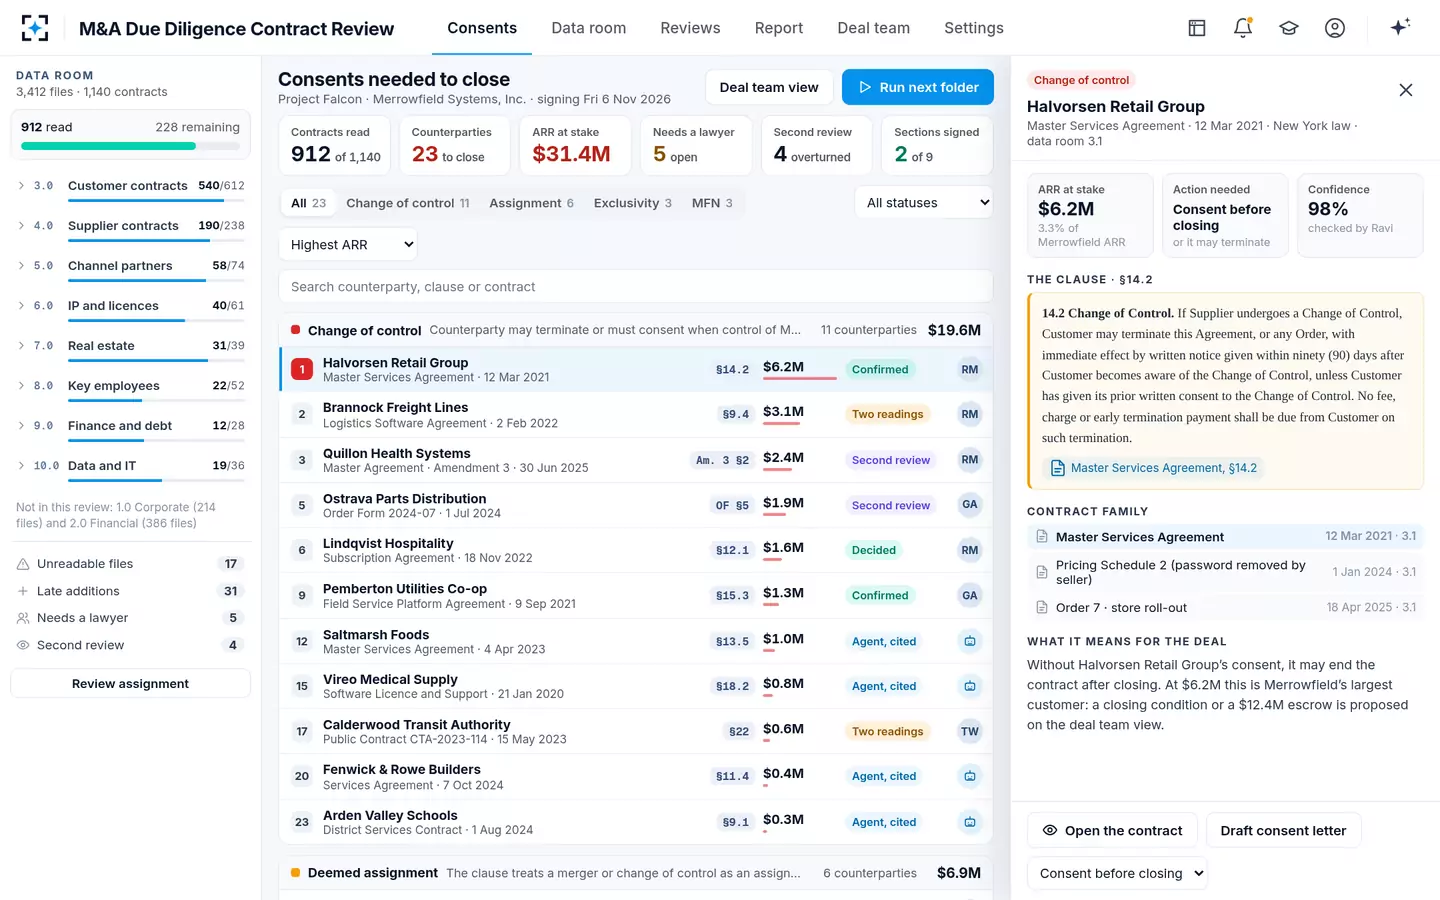Click the Unreadable files warning icon
The width and height of the screenshot is (1440, 900).
tap(23, 564)
